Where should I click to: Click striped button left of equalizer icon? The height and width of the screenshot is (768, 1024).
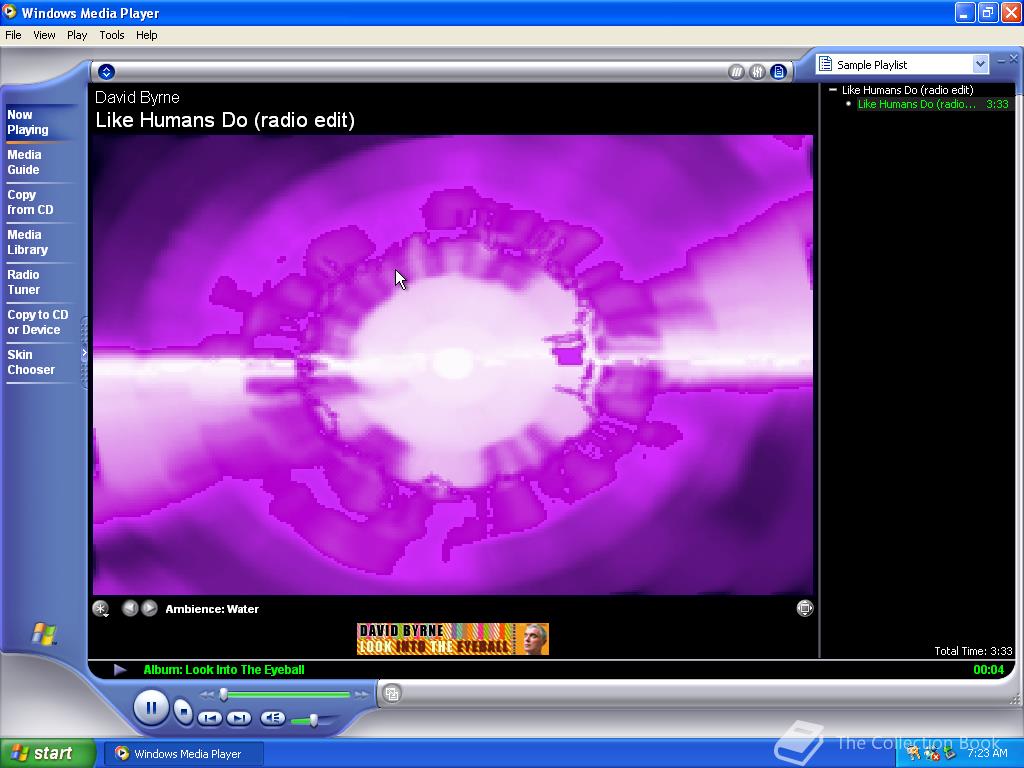point(736,72)
